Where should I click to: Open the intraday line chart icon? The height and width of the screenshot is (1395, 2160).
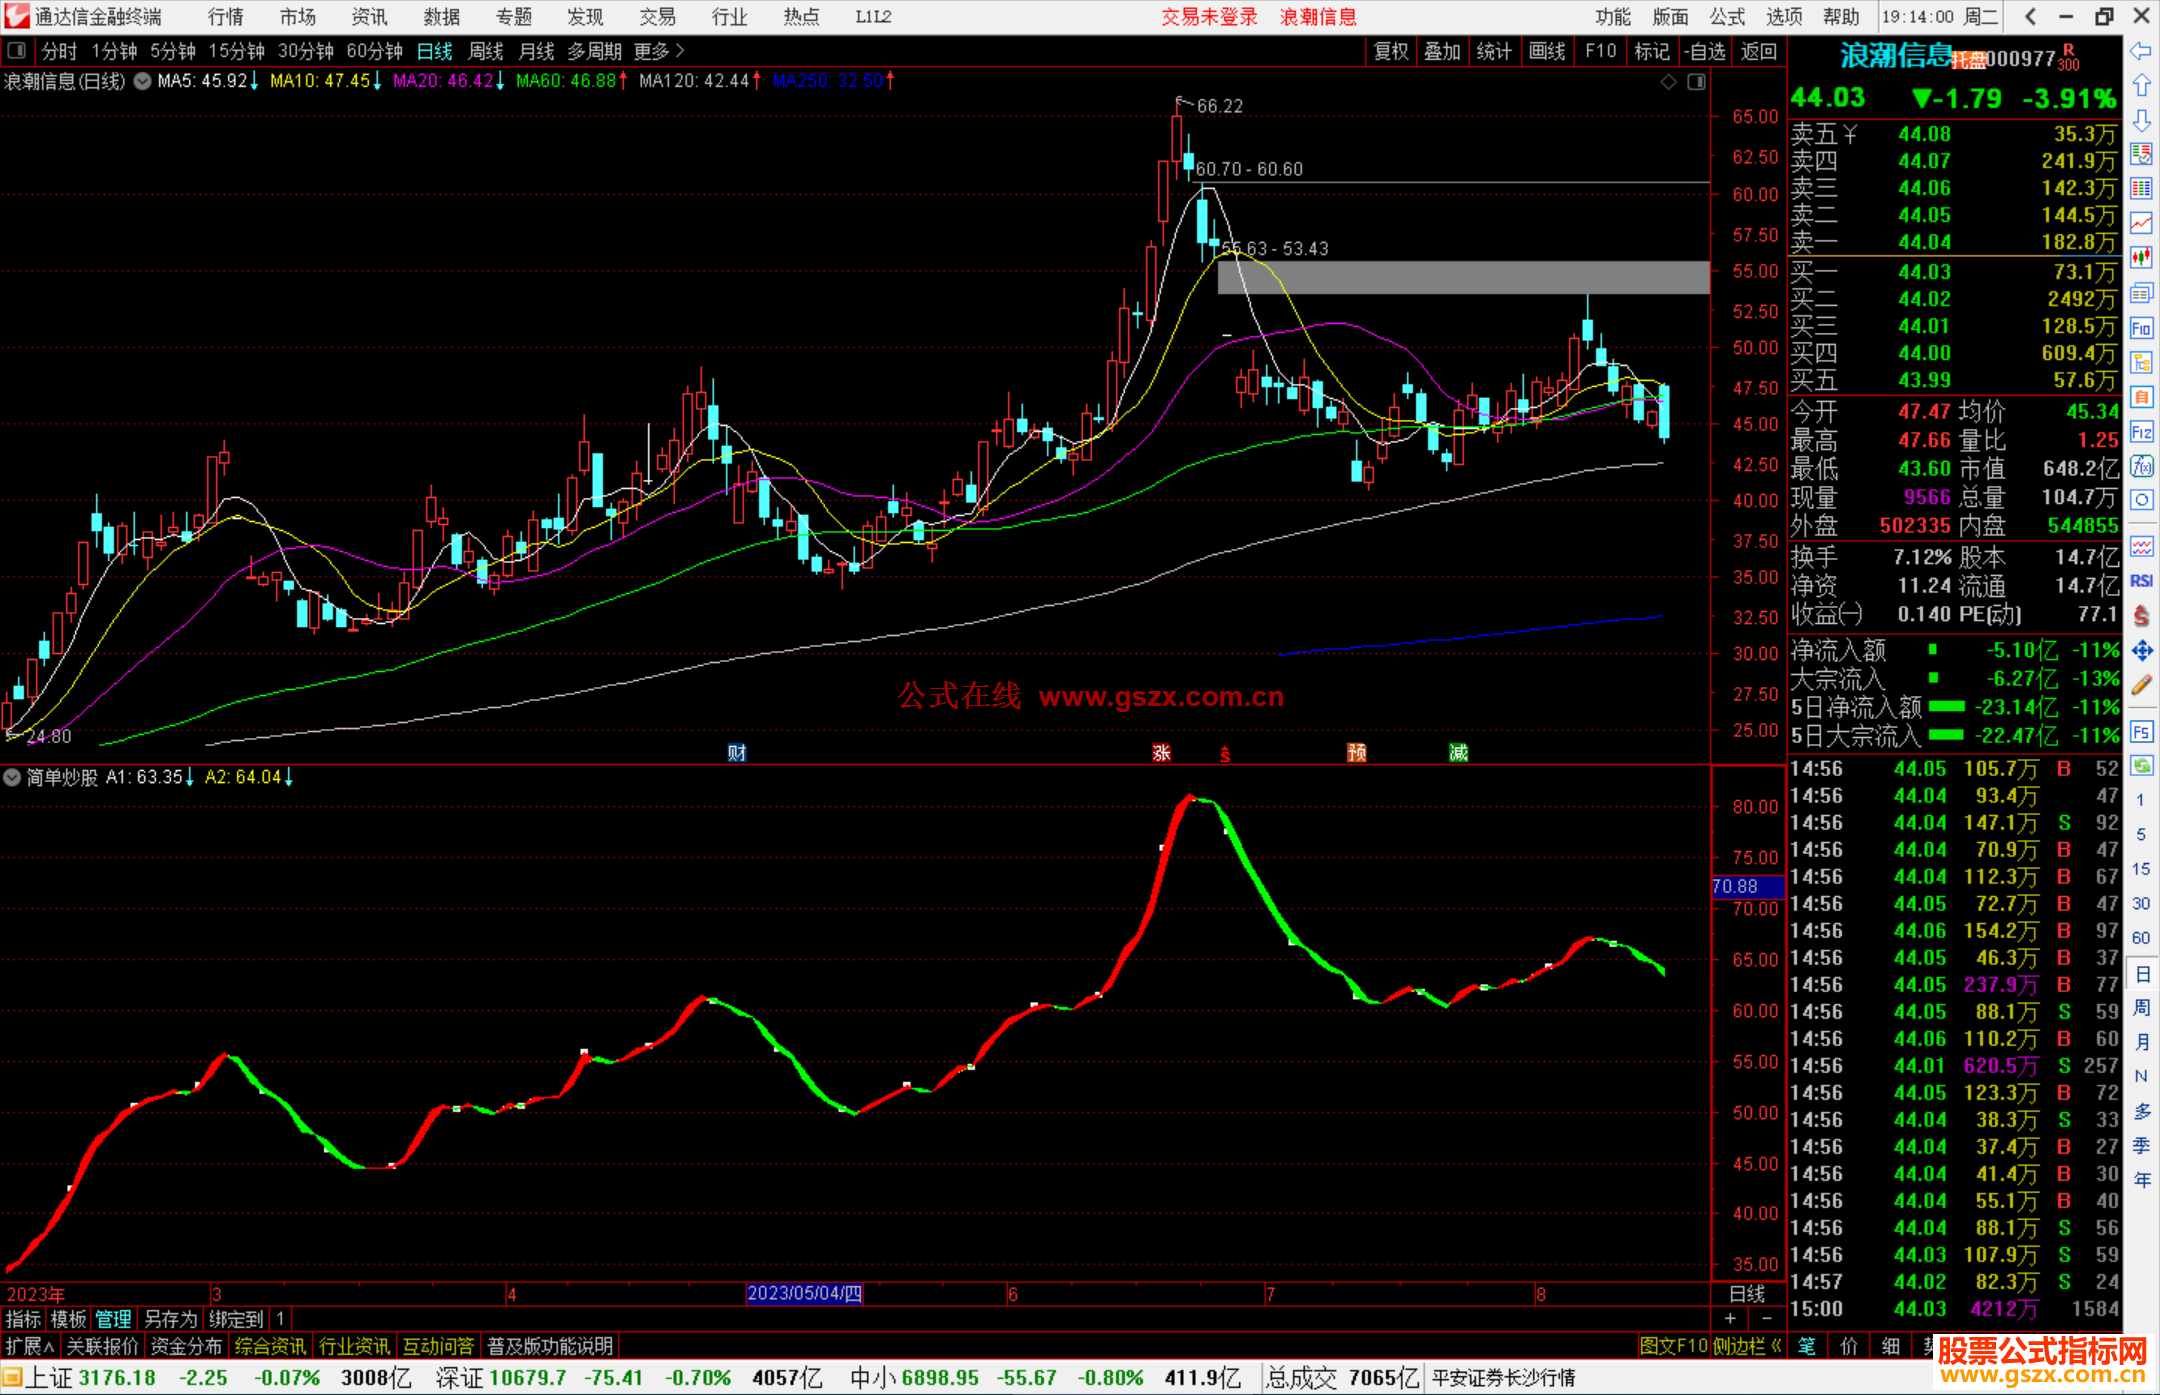pos(2141,223)
